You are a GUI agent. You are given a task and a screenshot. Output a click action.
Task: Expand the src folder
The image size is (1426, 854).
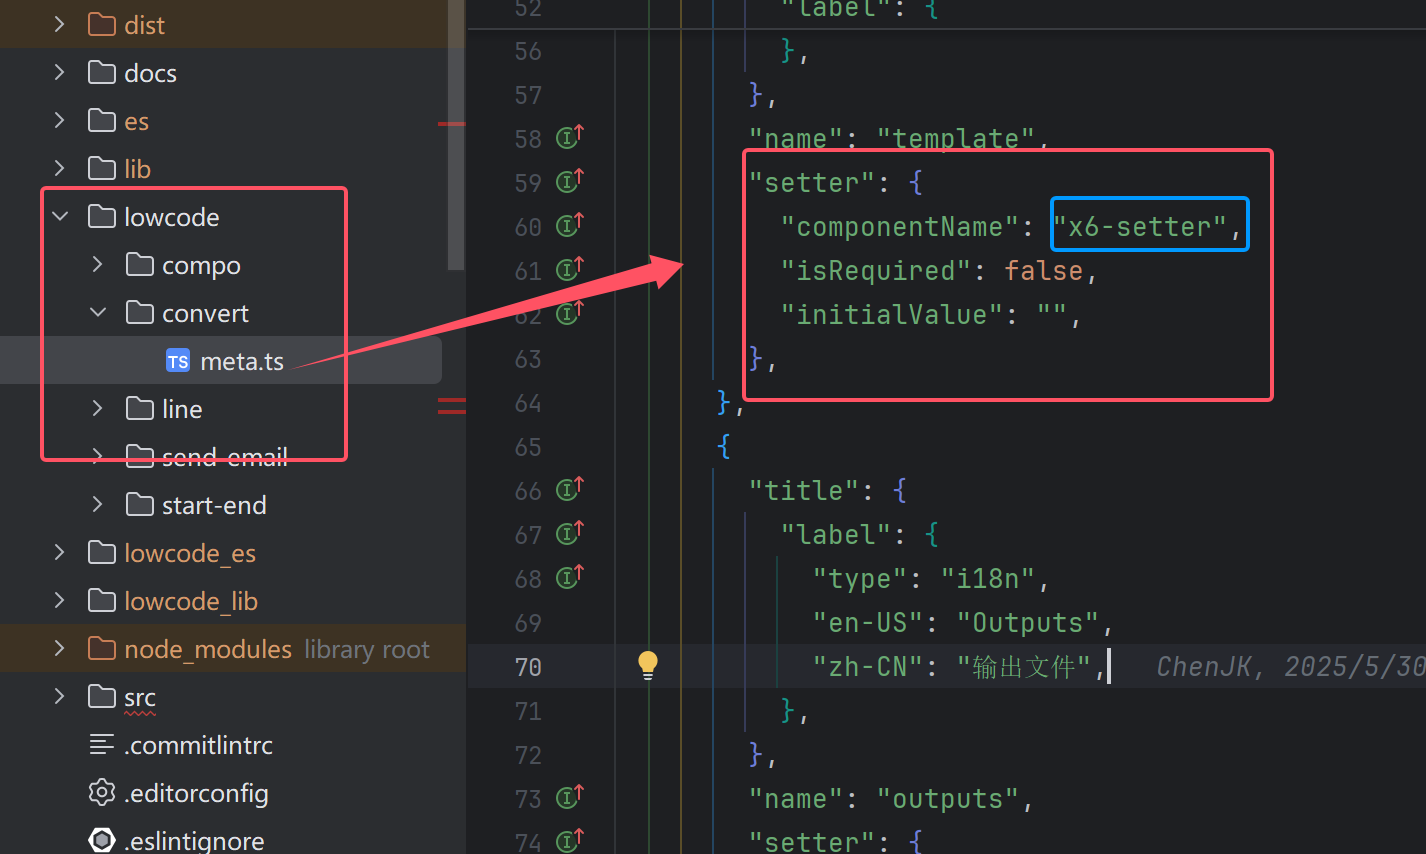pos(58,696)
